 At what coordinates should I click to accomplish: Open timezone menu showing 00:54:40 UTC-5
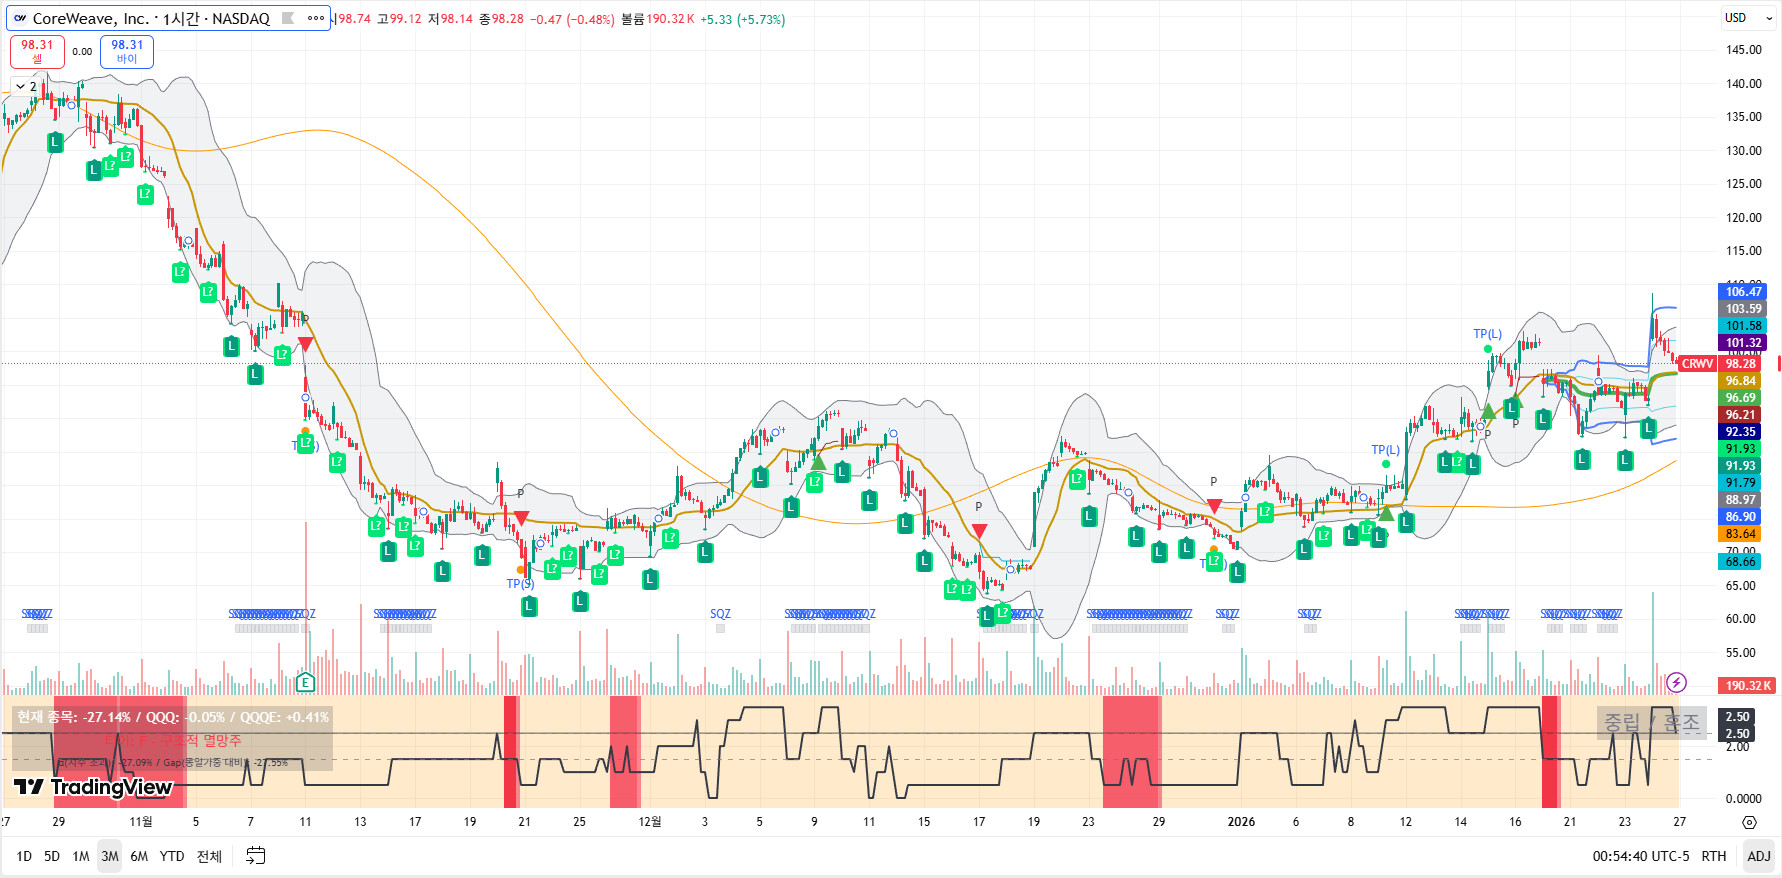pos(1641,856)
